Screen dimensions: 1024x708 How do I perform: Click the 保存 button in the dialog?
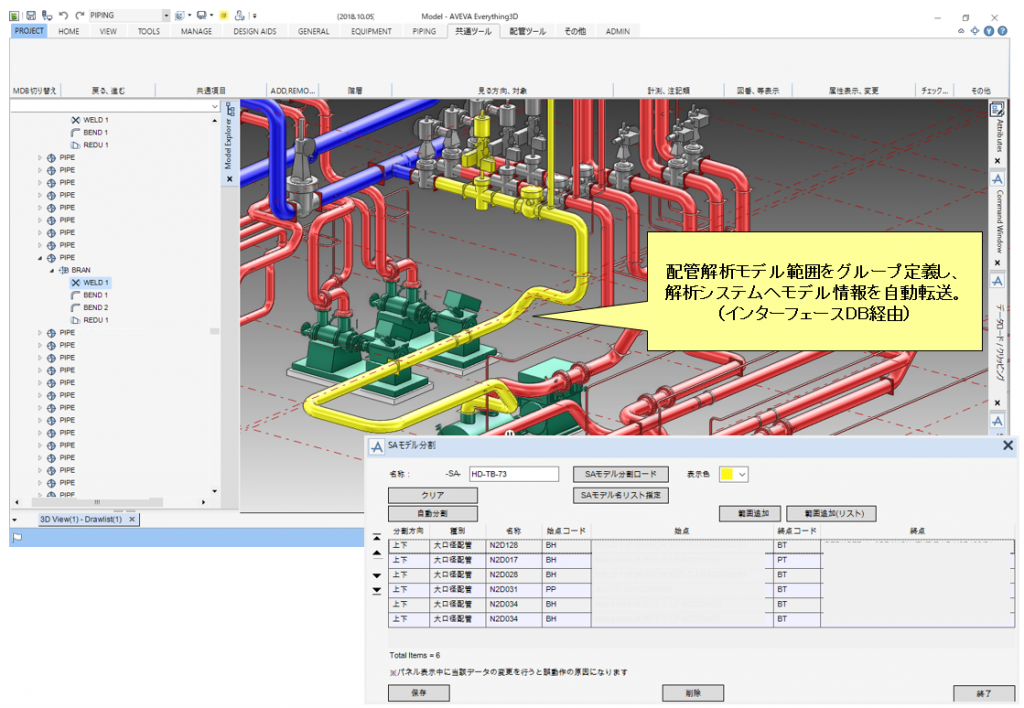419,693
